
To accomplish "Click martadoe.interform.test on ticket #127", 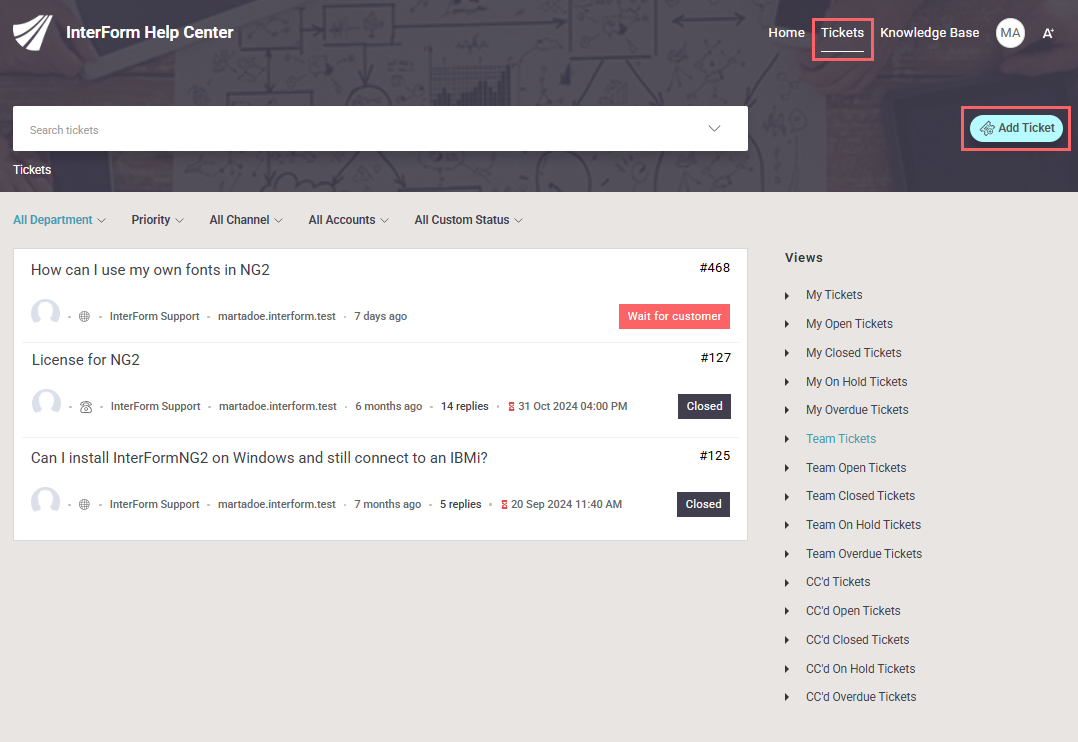I will coord(278,406).
